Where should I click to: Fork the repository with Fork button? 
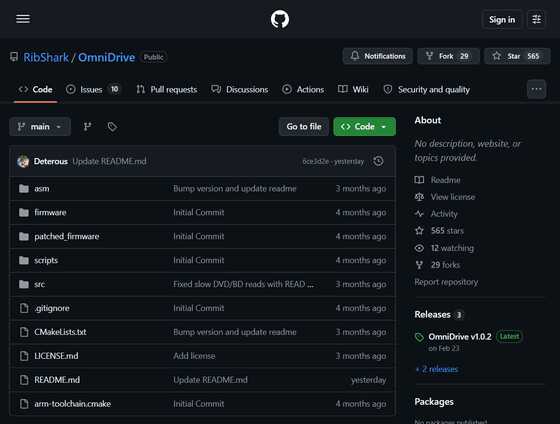click(x=448, y=56)
